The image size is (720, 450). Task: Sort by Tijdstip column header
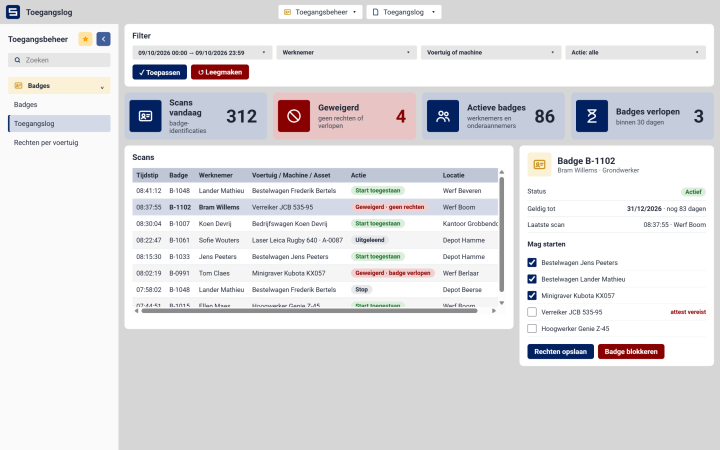pos(147,175)
